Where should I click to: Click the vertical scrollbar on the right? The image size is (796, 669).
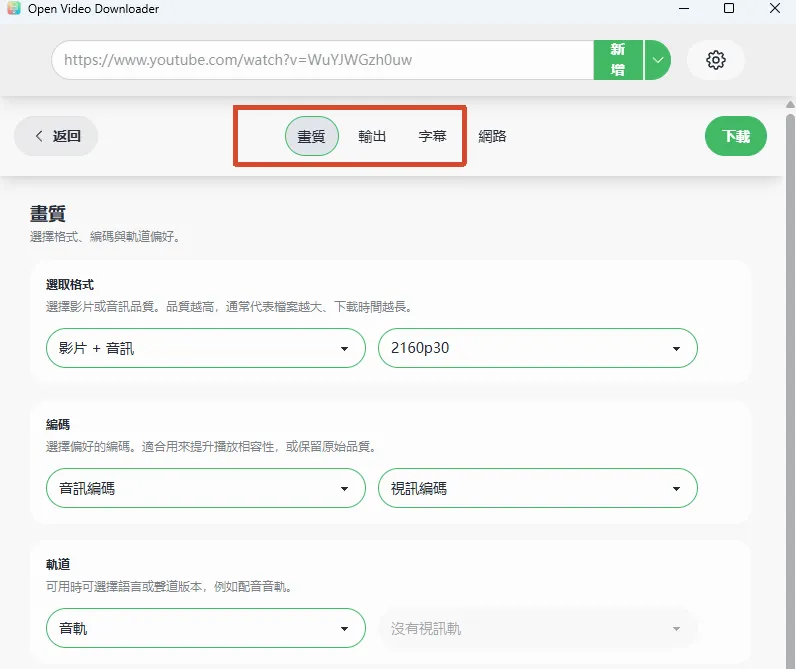(790, 391)
